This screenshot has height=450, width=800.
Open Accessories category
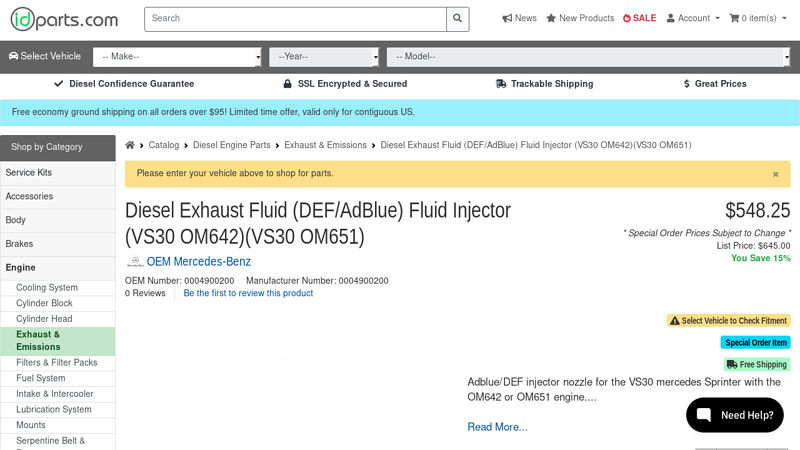tap(58, 196)
